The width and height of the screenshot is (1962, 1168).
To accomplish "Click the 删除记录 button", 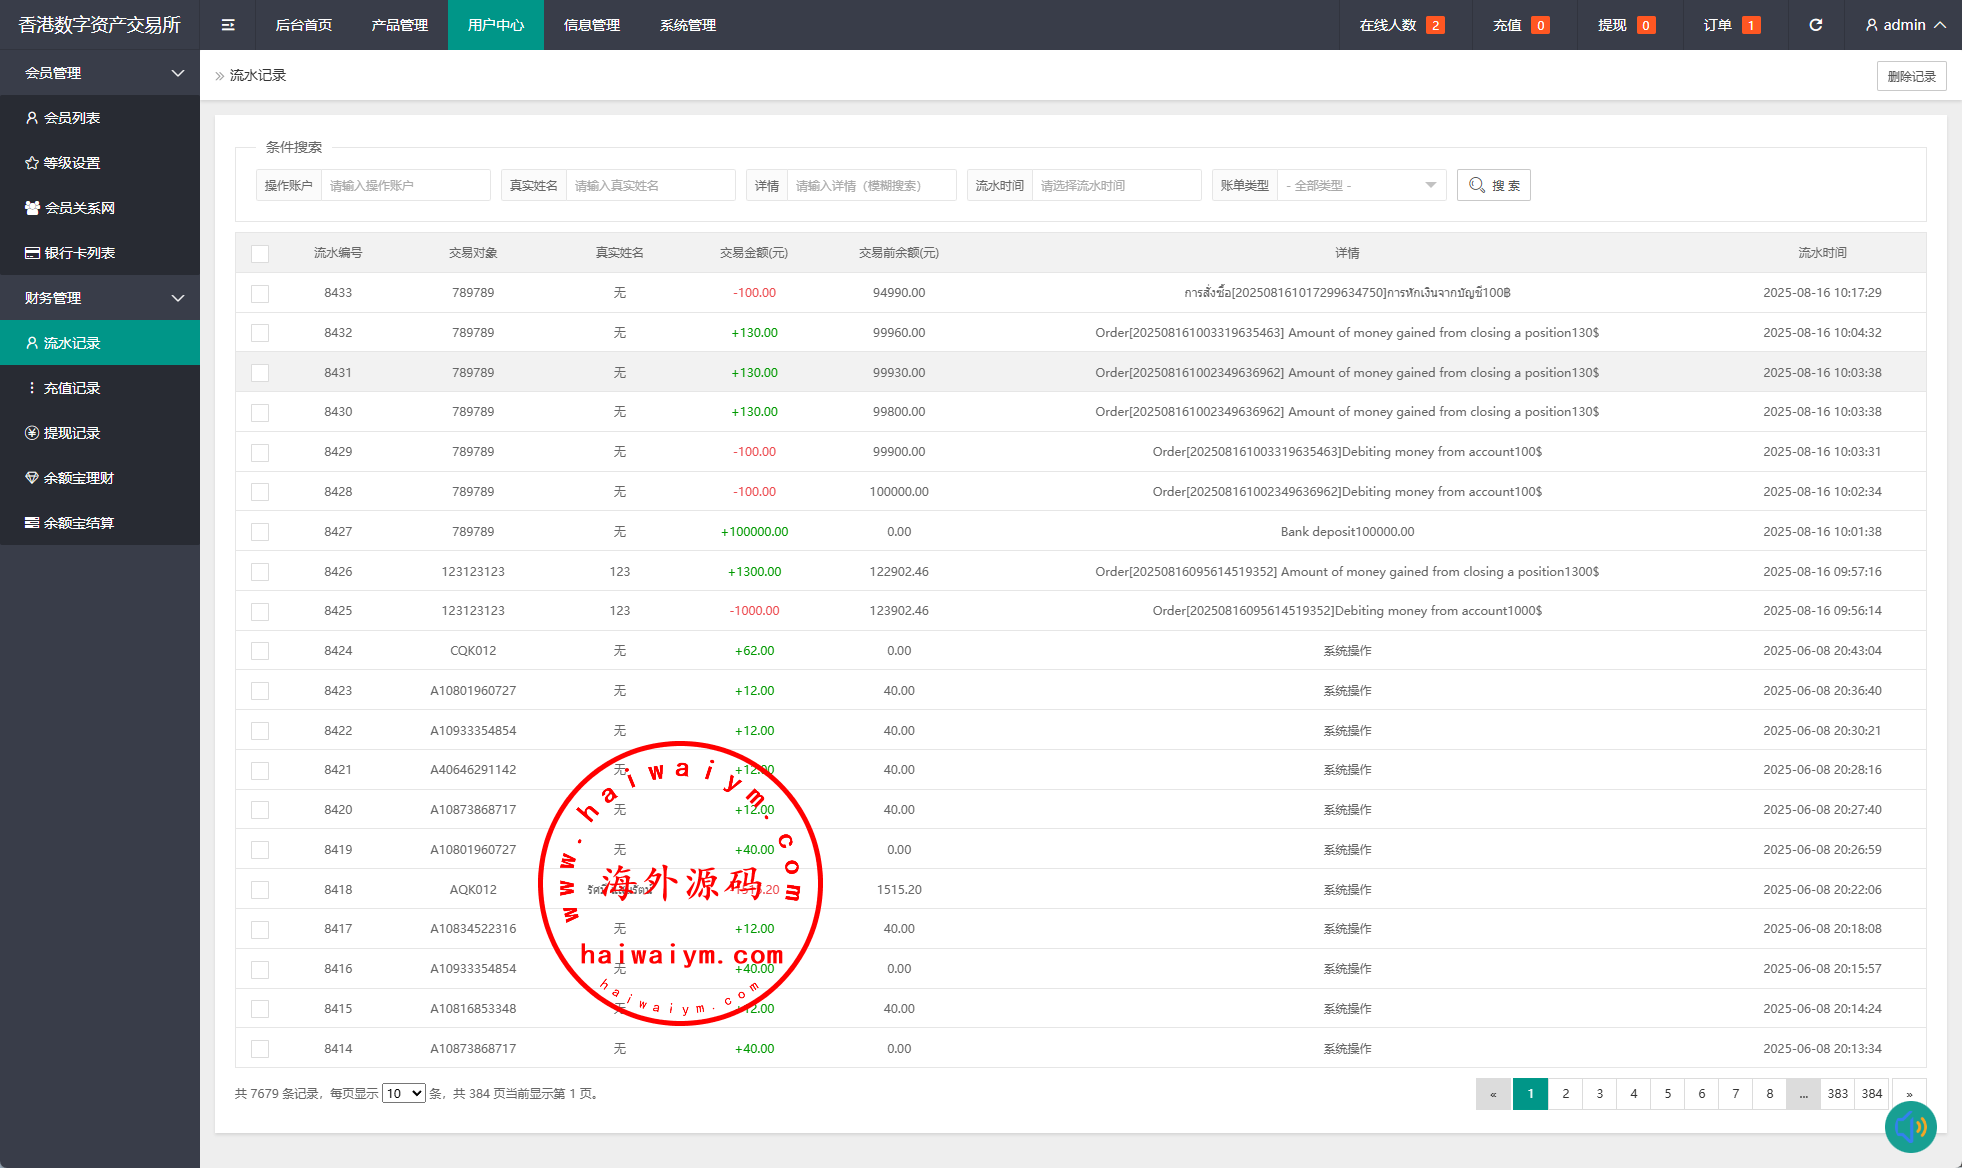I will 1911,76.
